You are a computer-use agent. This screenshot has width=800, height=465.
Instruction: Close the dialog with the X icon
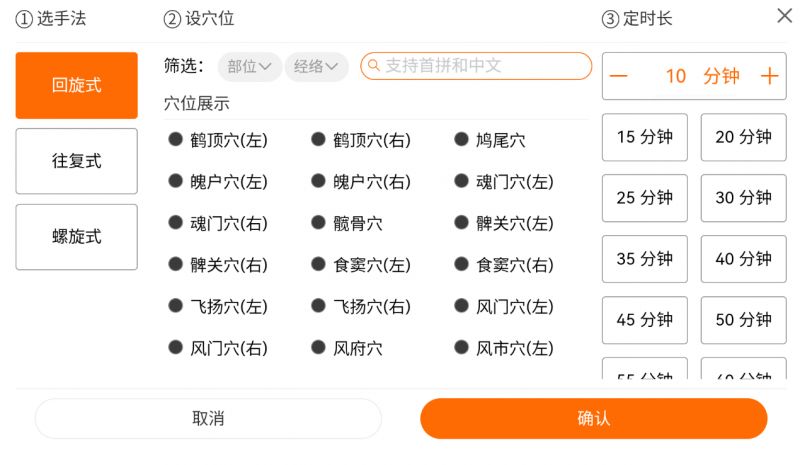[785, 16]
